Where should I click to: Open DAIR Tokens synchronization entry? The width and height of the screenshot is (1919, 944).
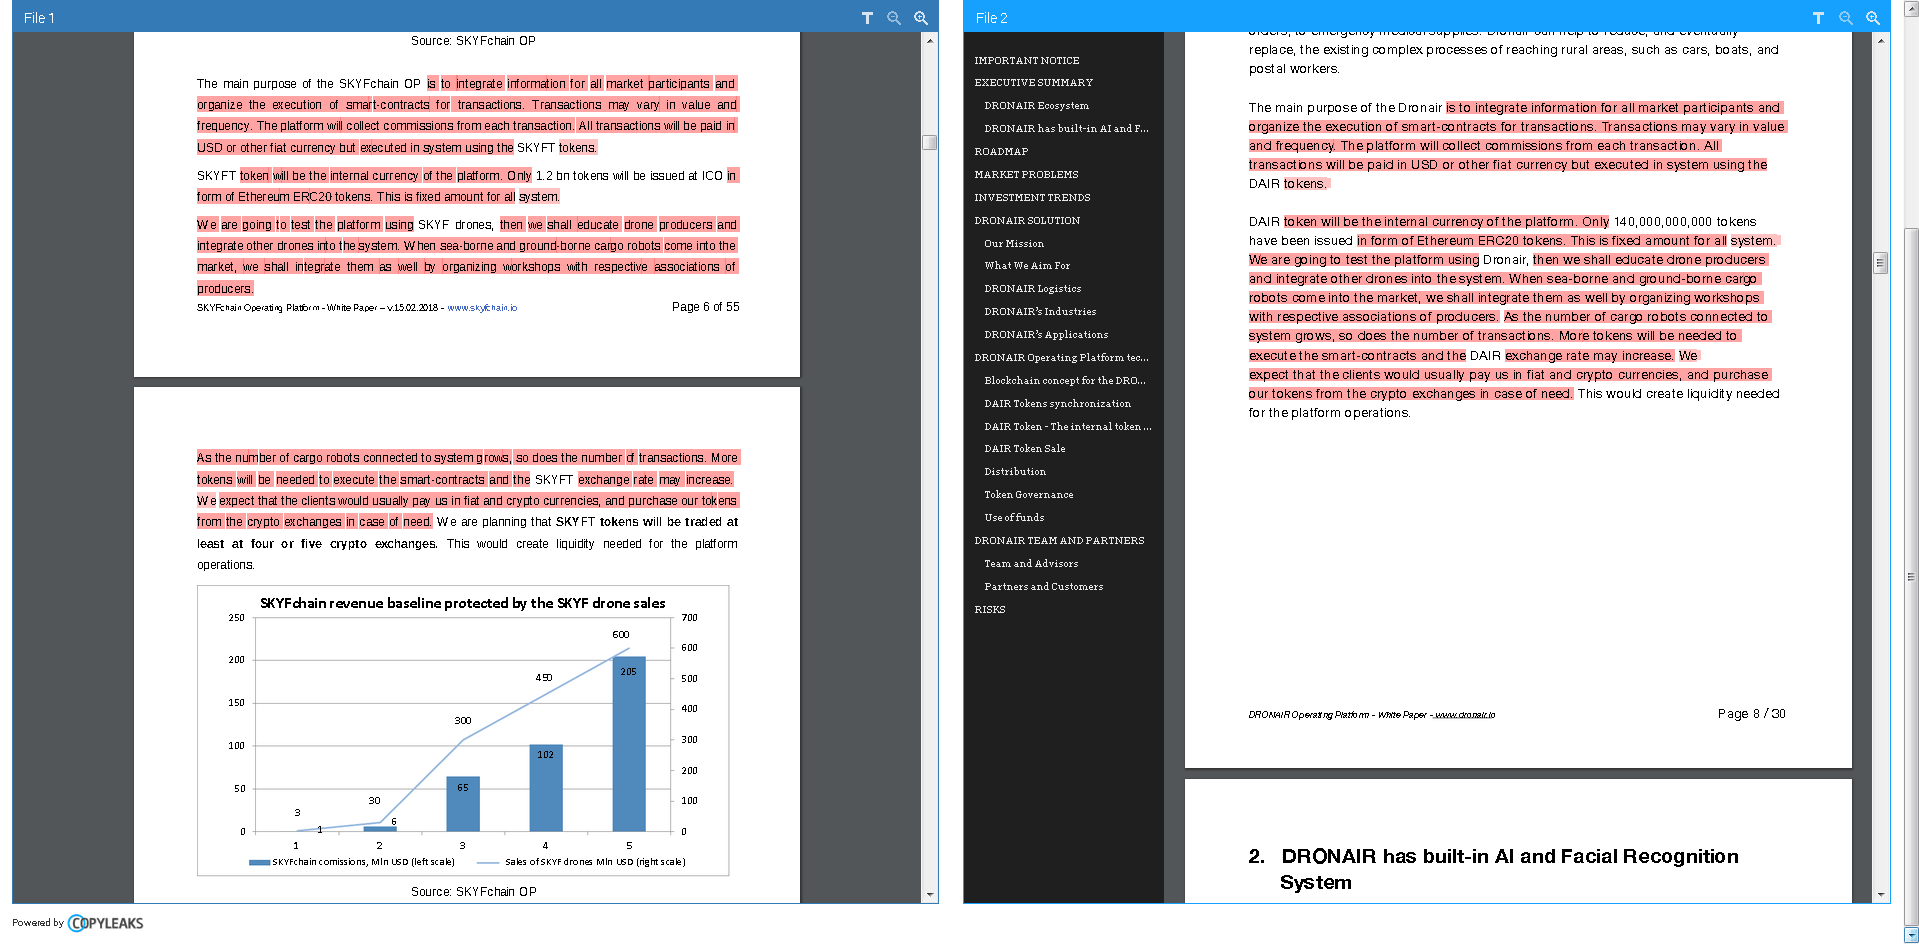(1057, 404)
